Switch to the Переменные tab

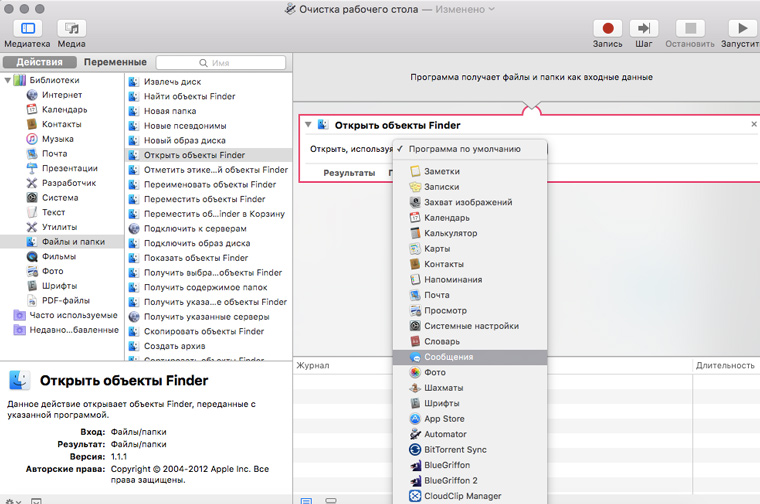tap(115, 62)
